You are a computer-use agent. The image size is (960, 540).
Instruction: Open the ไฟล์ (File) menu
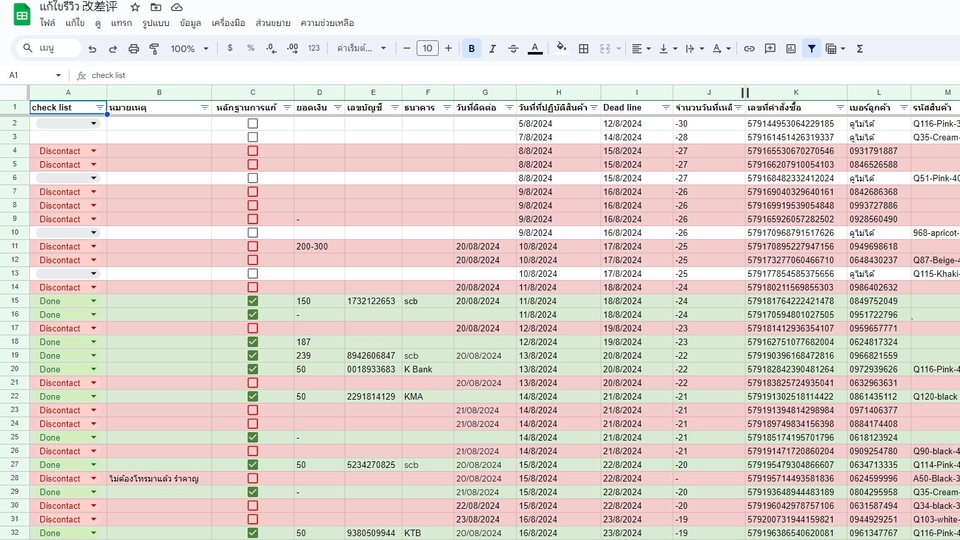[x=47, y=23]
